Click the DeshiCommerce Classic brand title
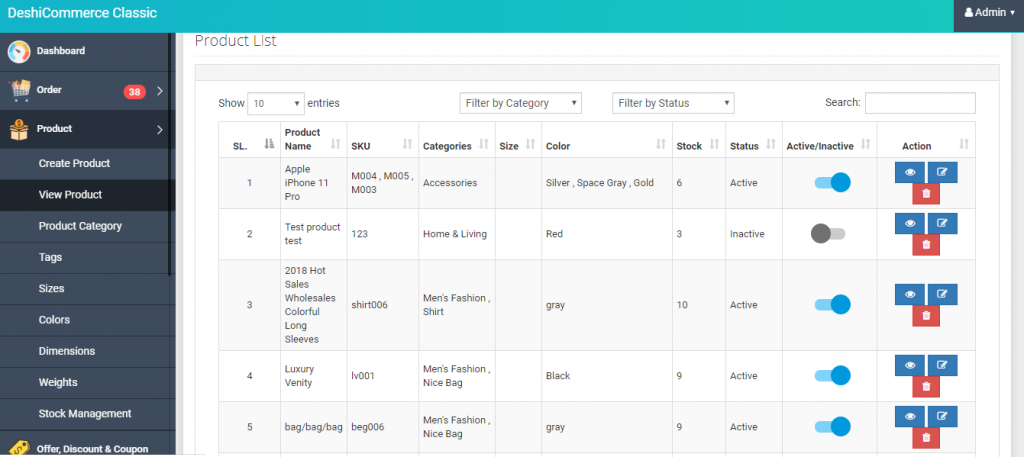 click(x=82, y=13)
